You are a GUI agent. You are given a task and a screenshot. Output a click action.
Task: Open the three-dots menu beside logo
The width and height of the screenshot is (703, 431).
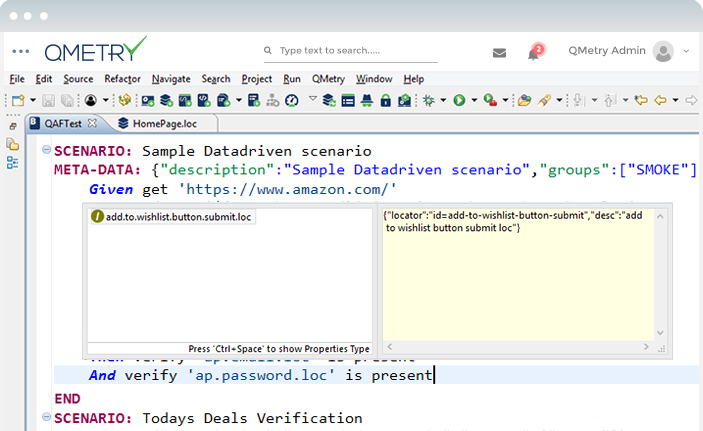pos(21,51)
